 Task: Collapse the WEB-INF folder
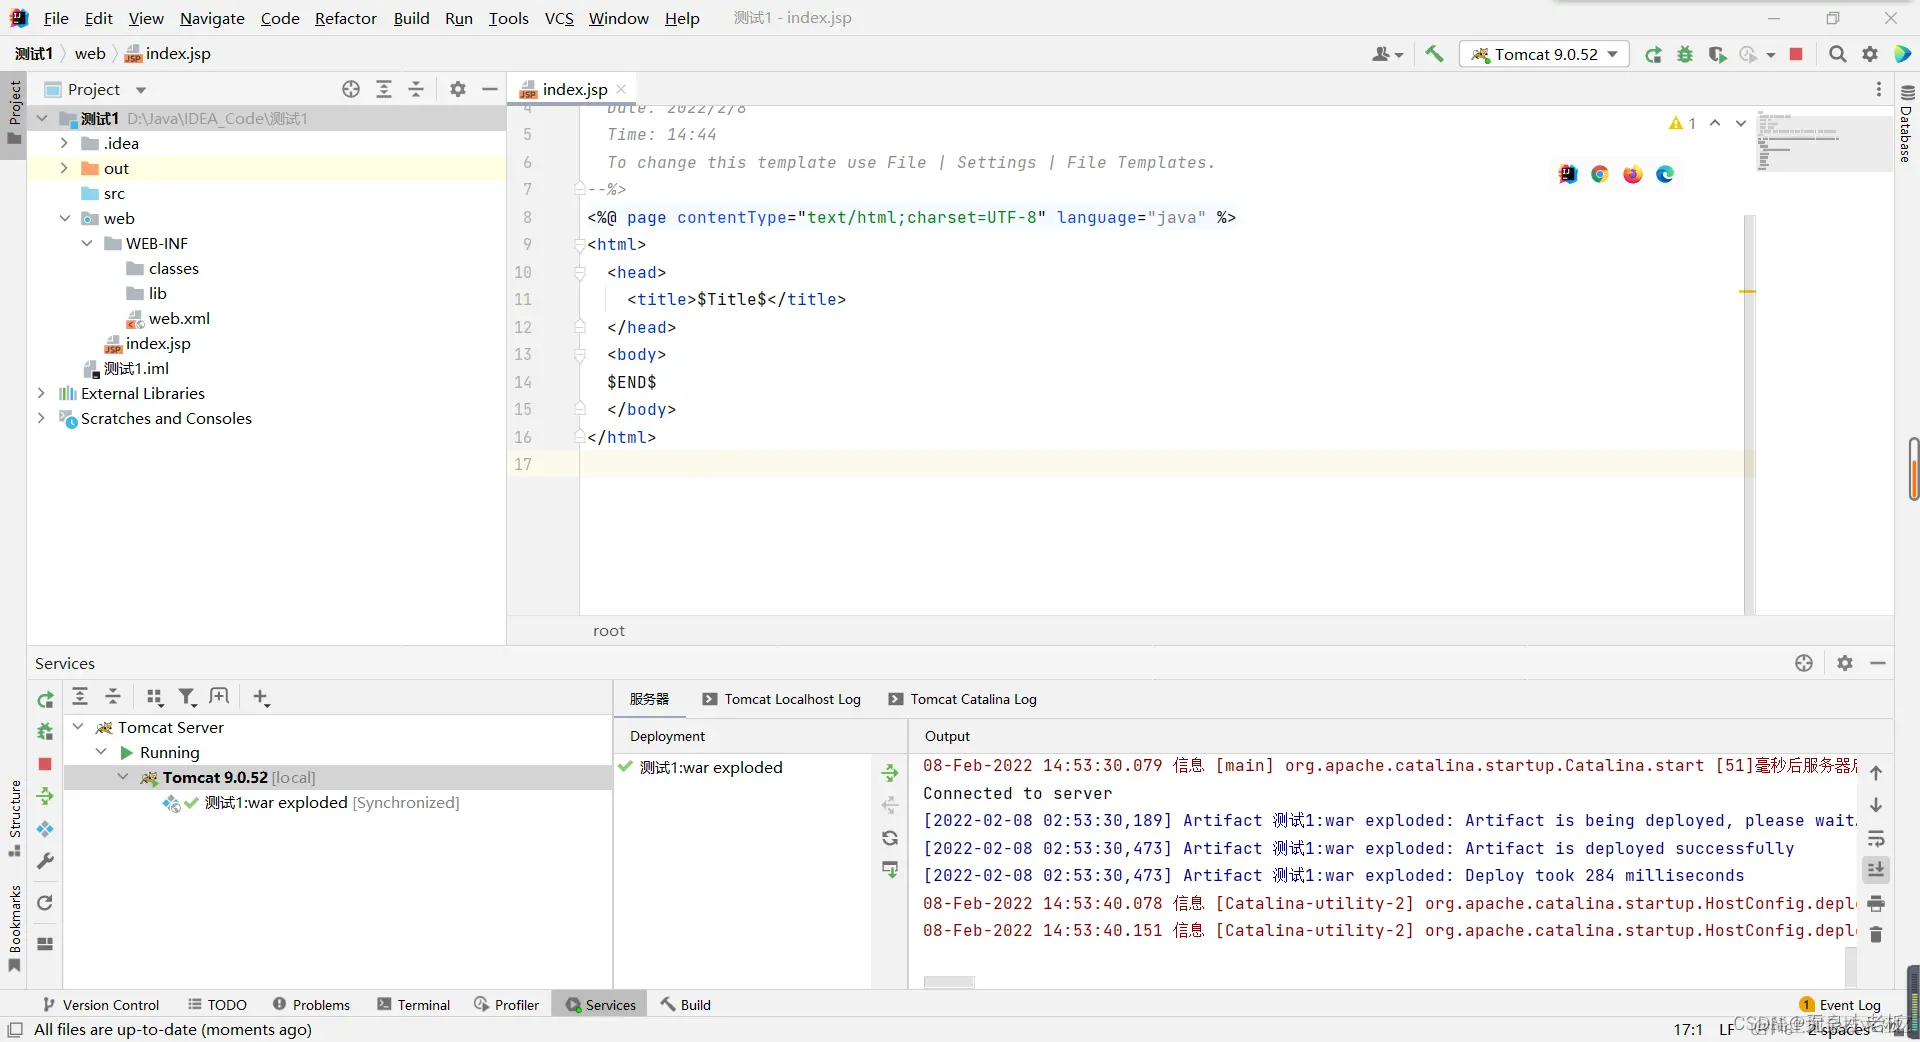[x=87, y=243]
